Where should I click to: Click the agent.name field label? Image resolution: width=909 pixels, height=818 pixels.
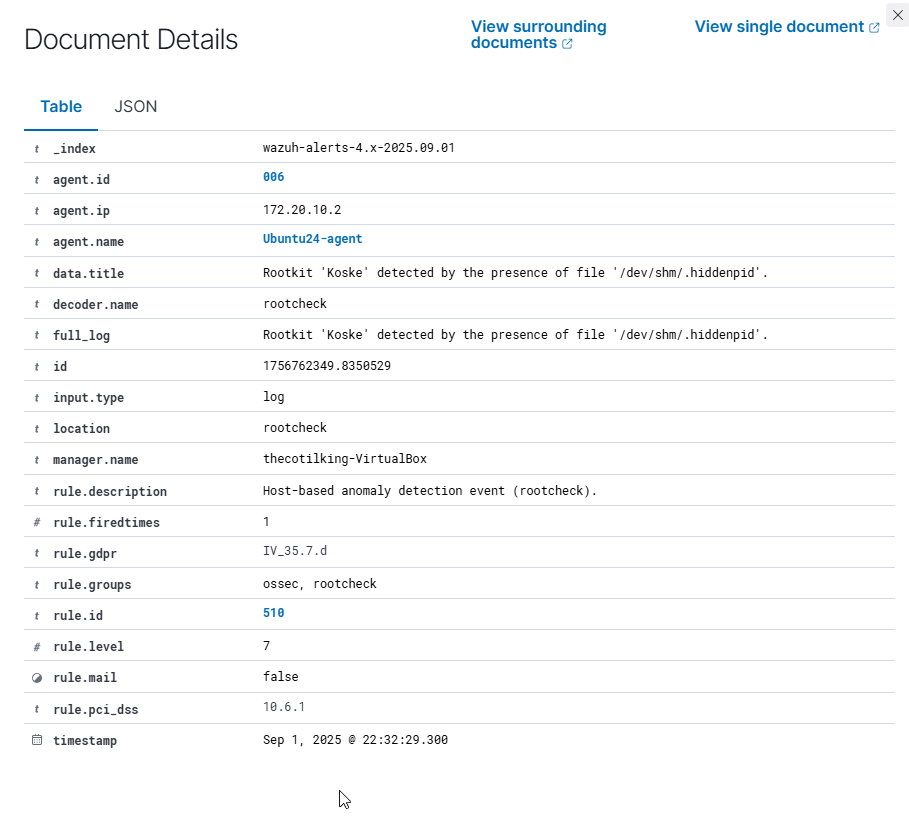pyautogui.click(x=88, y=242)
